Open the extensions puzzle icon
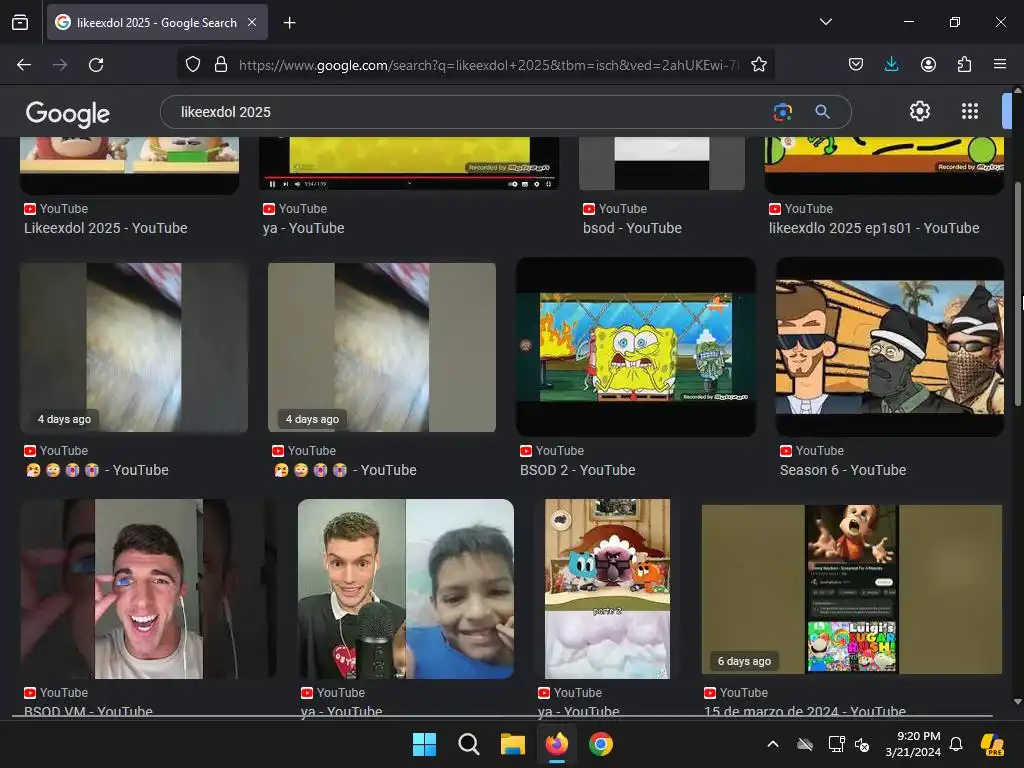1024x768 pixels. click(x=964, y=65)
